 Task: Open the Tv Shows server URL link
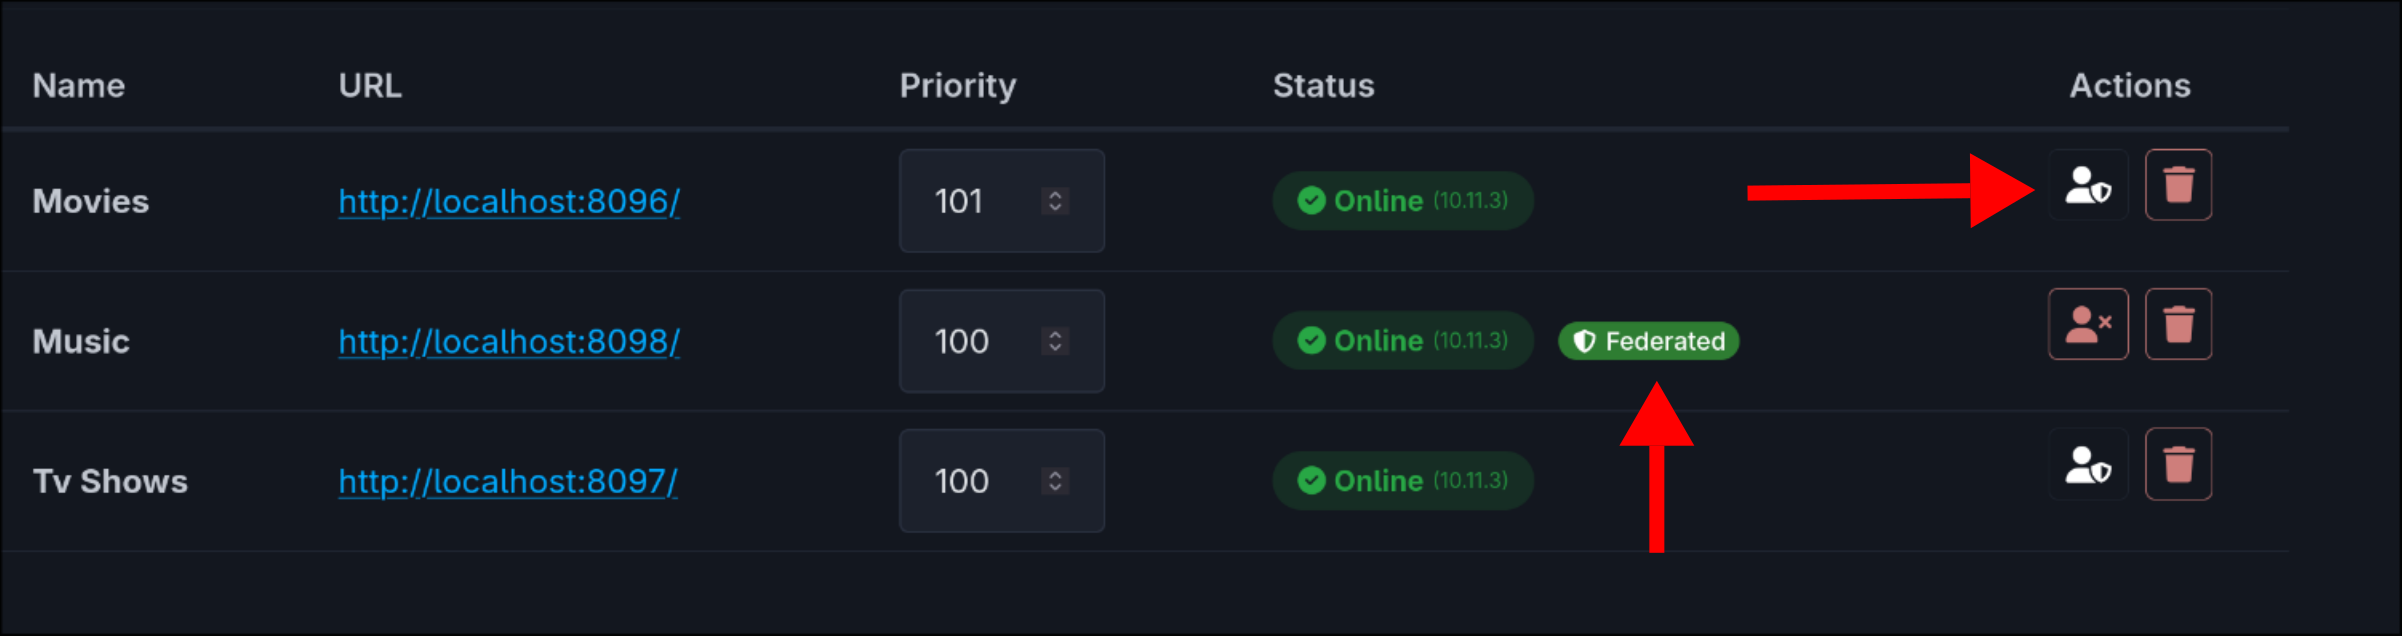click(x=508, y=481)
